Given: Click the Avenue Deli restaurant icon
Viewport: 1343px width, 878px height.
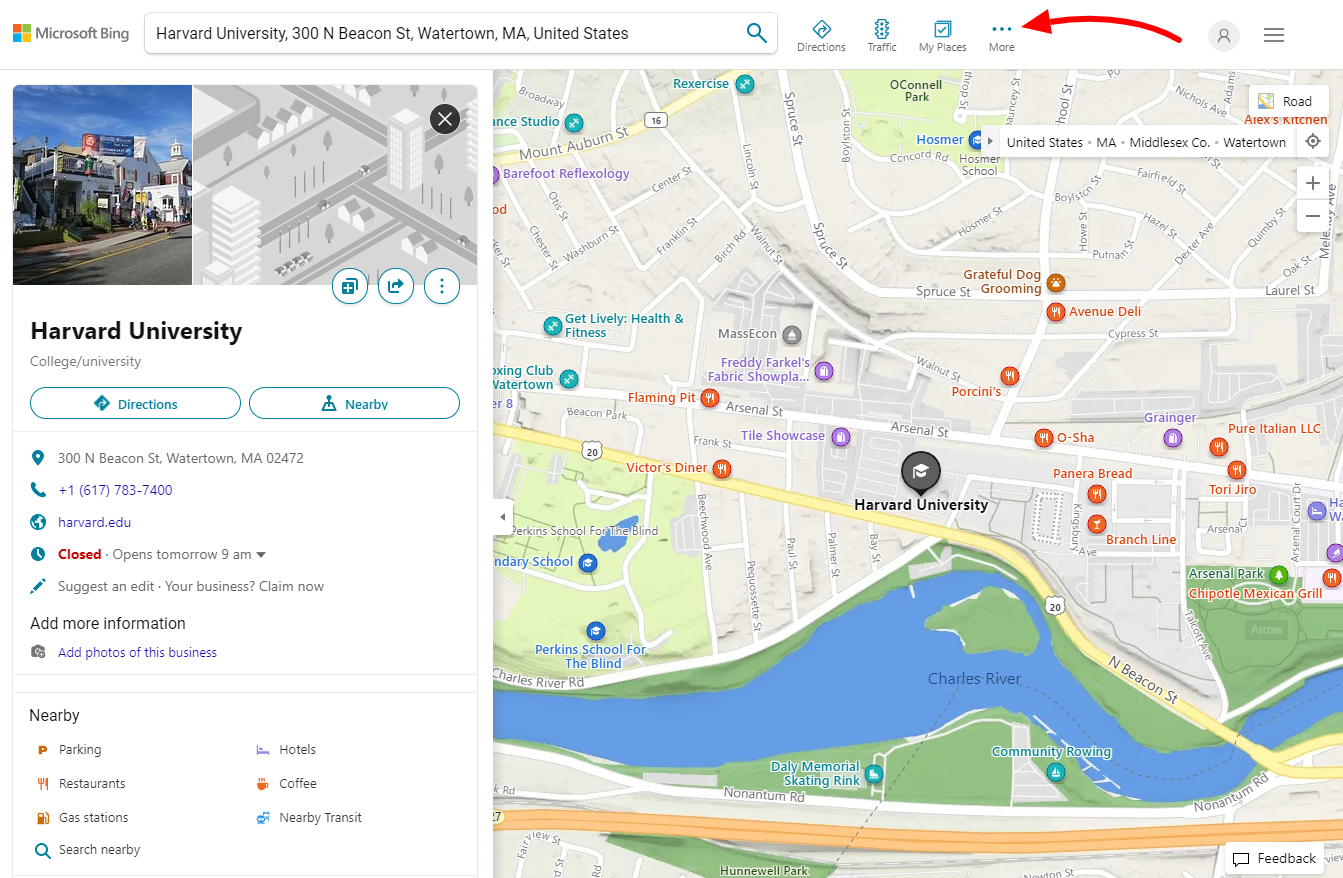Looking at the screenshot, I should point(1055,312).
